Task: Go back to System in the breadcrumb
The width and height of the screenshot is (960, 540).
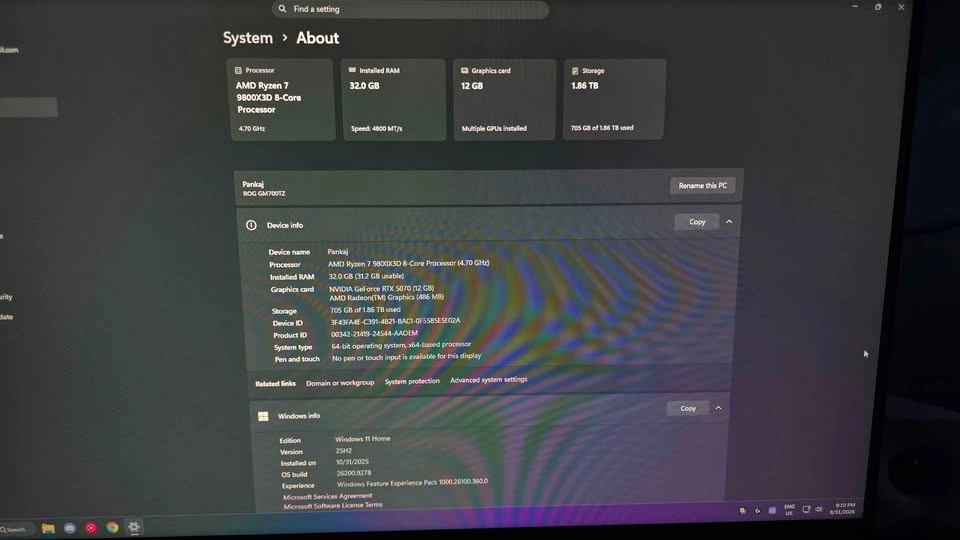Action: 247,38
